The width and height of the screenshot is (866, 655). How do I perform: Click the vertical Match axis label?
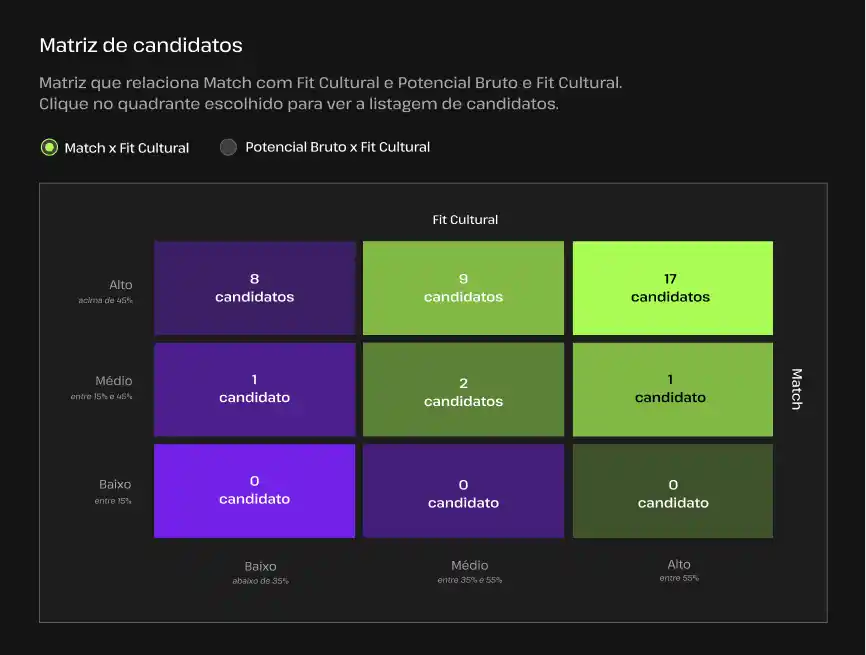tap(797, 389)
